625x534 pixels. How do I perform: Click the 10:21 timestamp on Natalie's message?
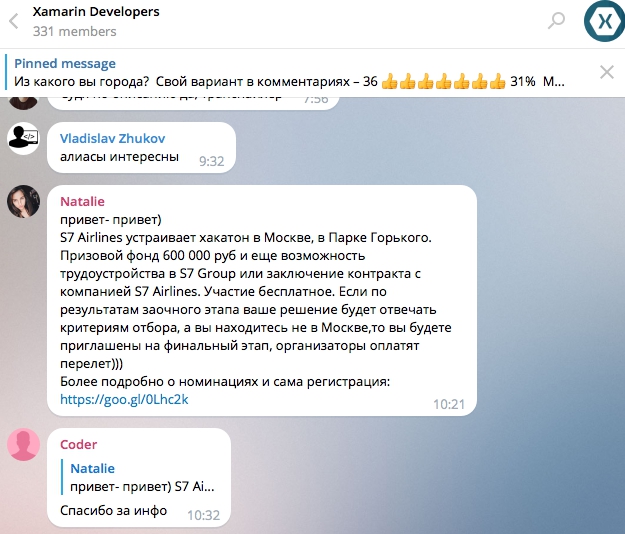(x=449, y=404)
